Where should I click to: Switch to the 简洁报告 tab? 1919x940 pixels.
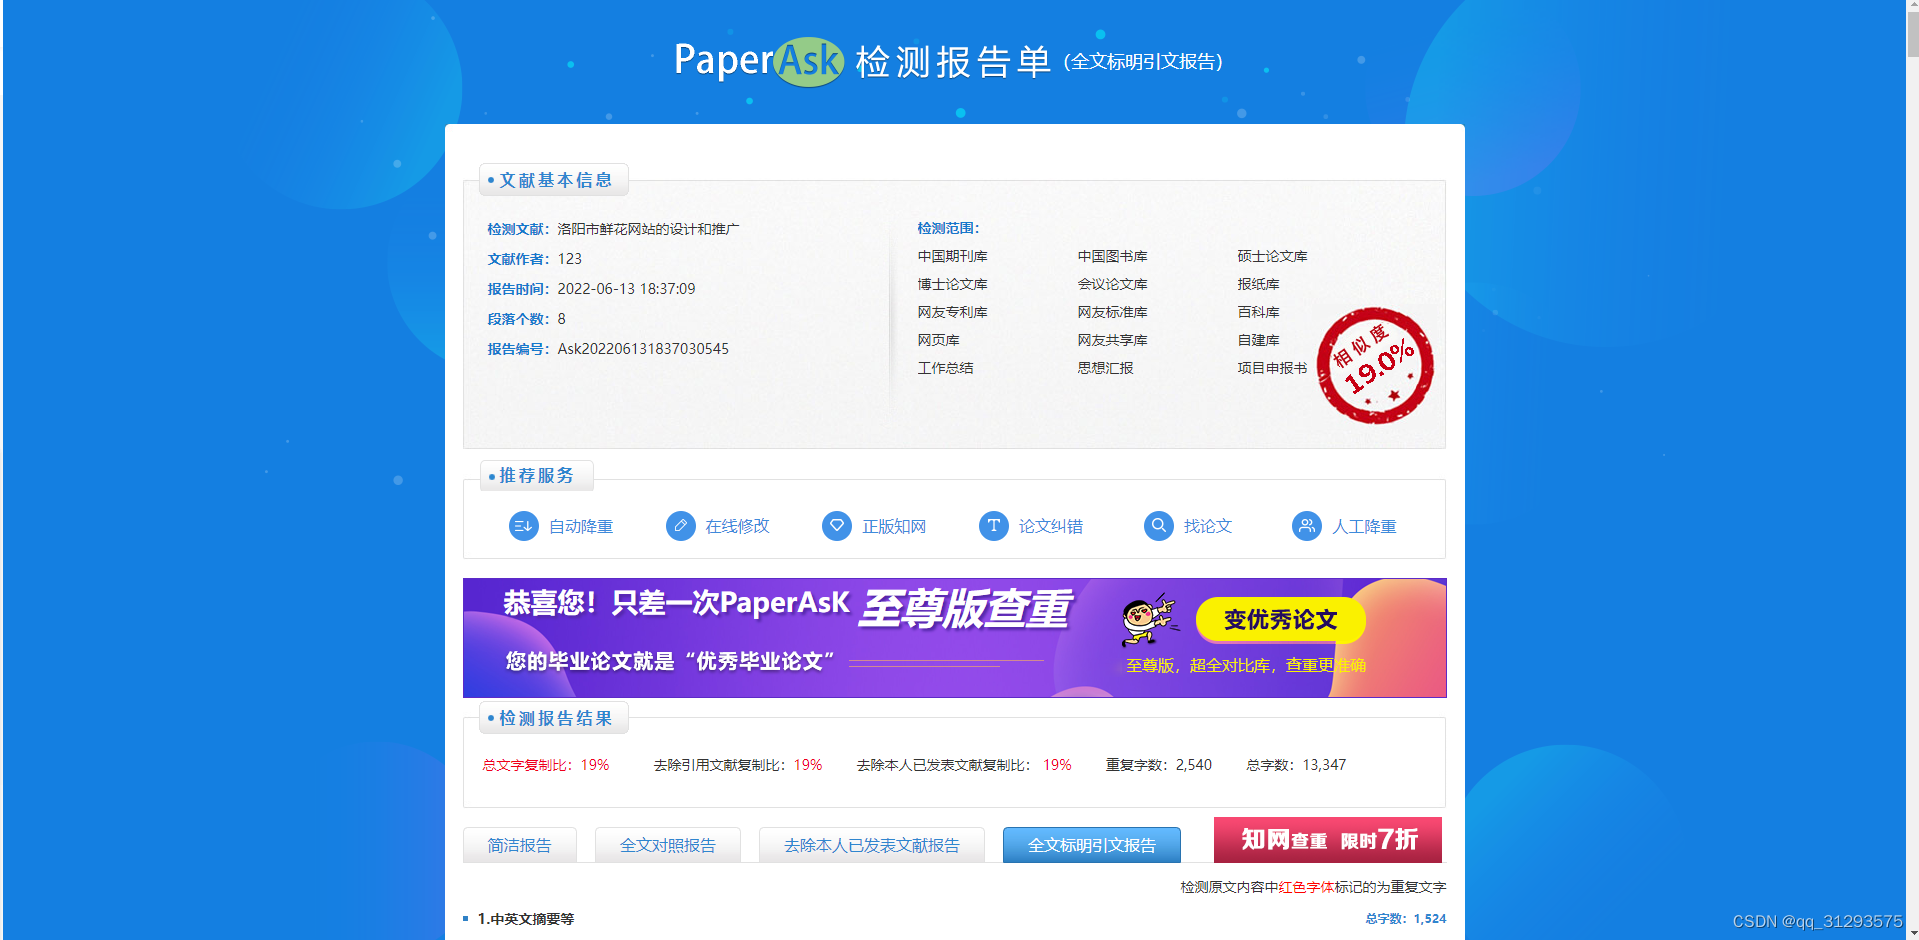click(x=520, y=845)
